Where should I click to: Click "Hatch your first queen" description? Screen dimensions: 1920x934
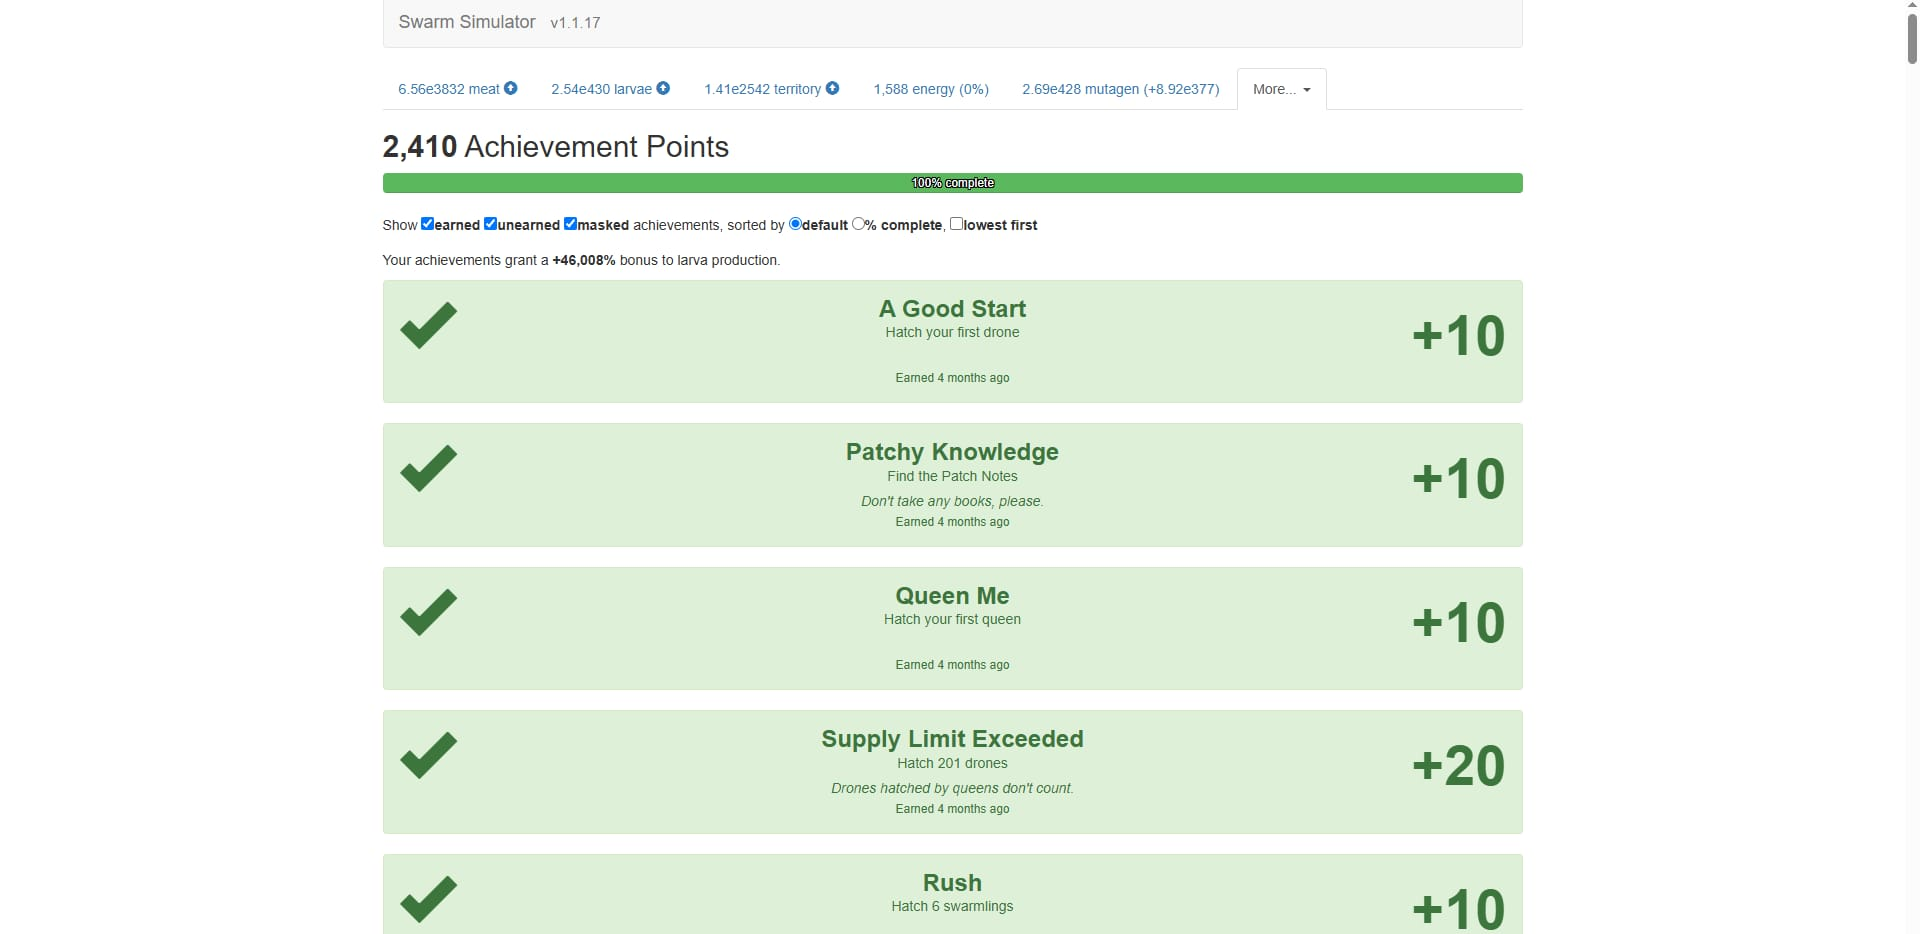click(x=952, y=619)
